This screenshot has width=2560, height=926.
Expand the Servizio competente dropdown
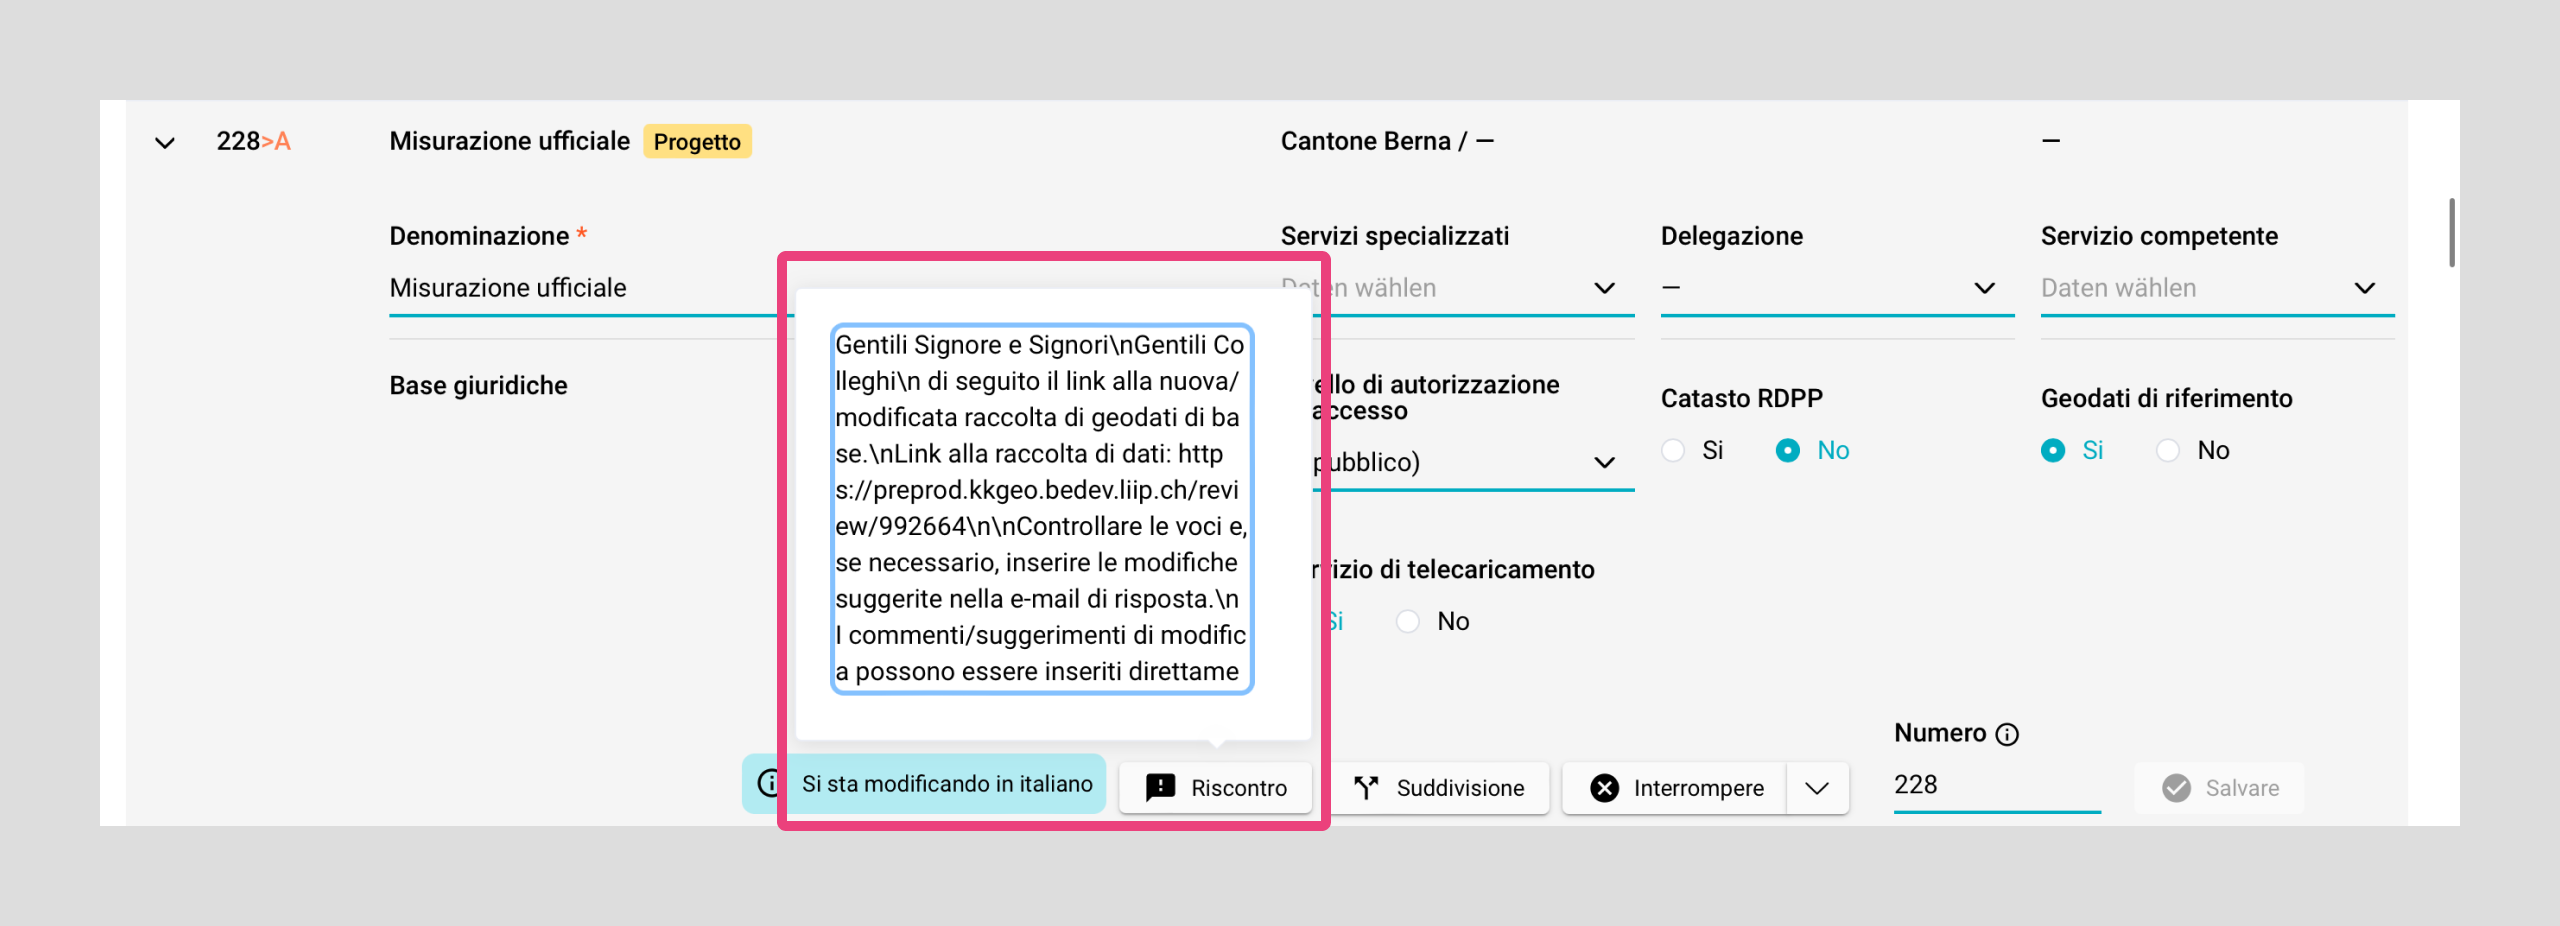click(x=2364, y=289)
